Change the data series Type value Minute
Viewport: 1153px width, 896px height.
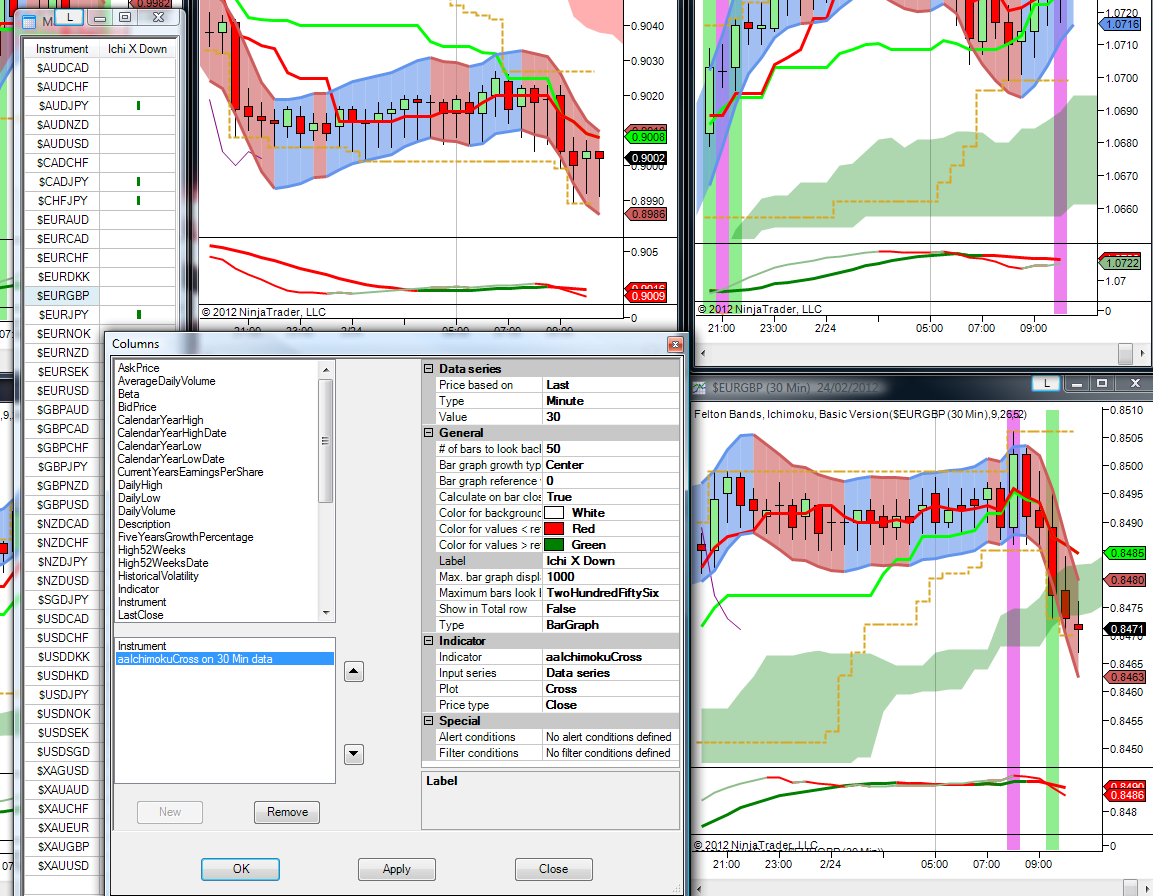point(610,401)
